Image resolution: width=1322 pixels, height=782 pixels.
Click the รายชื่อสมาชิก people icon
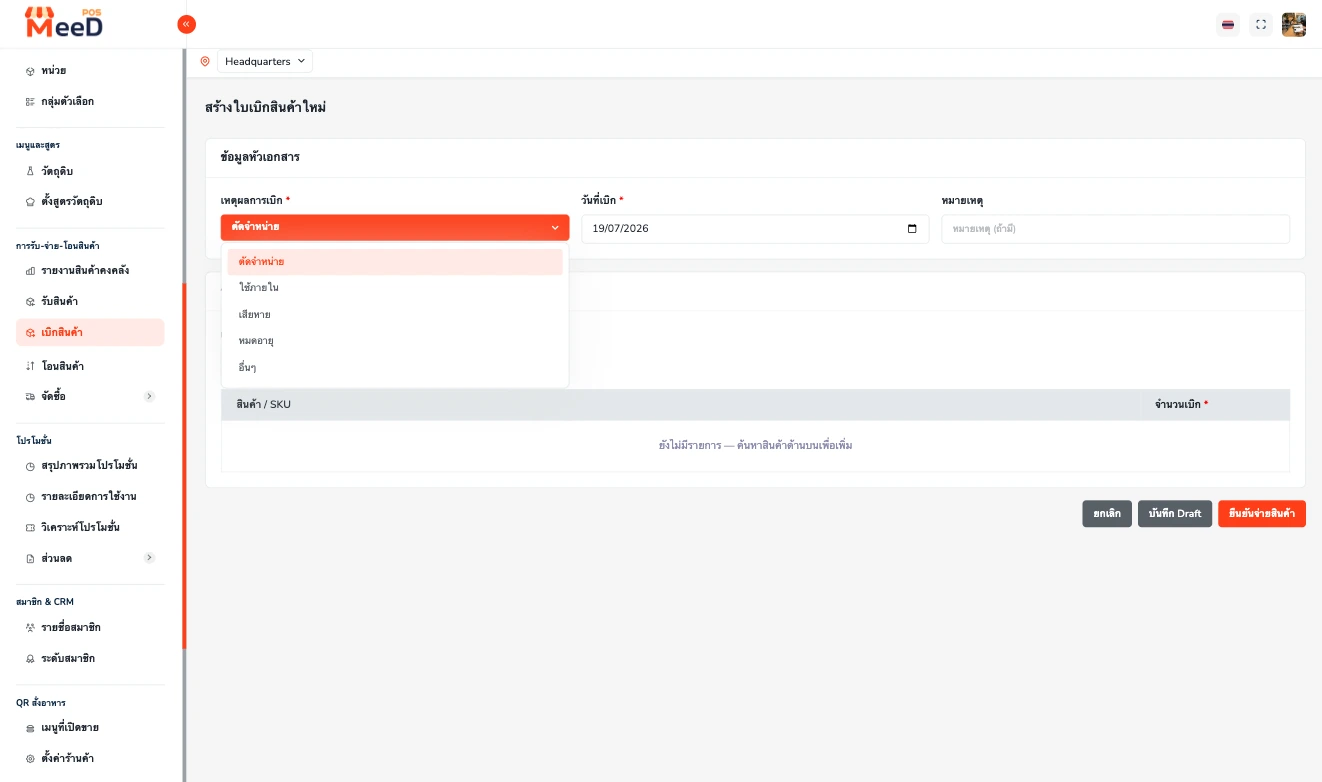[x=30, y=628]
